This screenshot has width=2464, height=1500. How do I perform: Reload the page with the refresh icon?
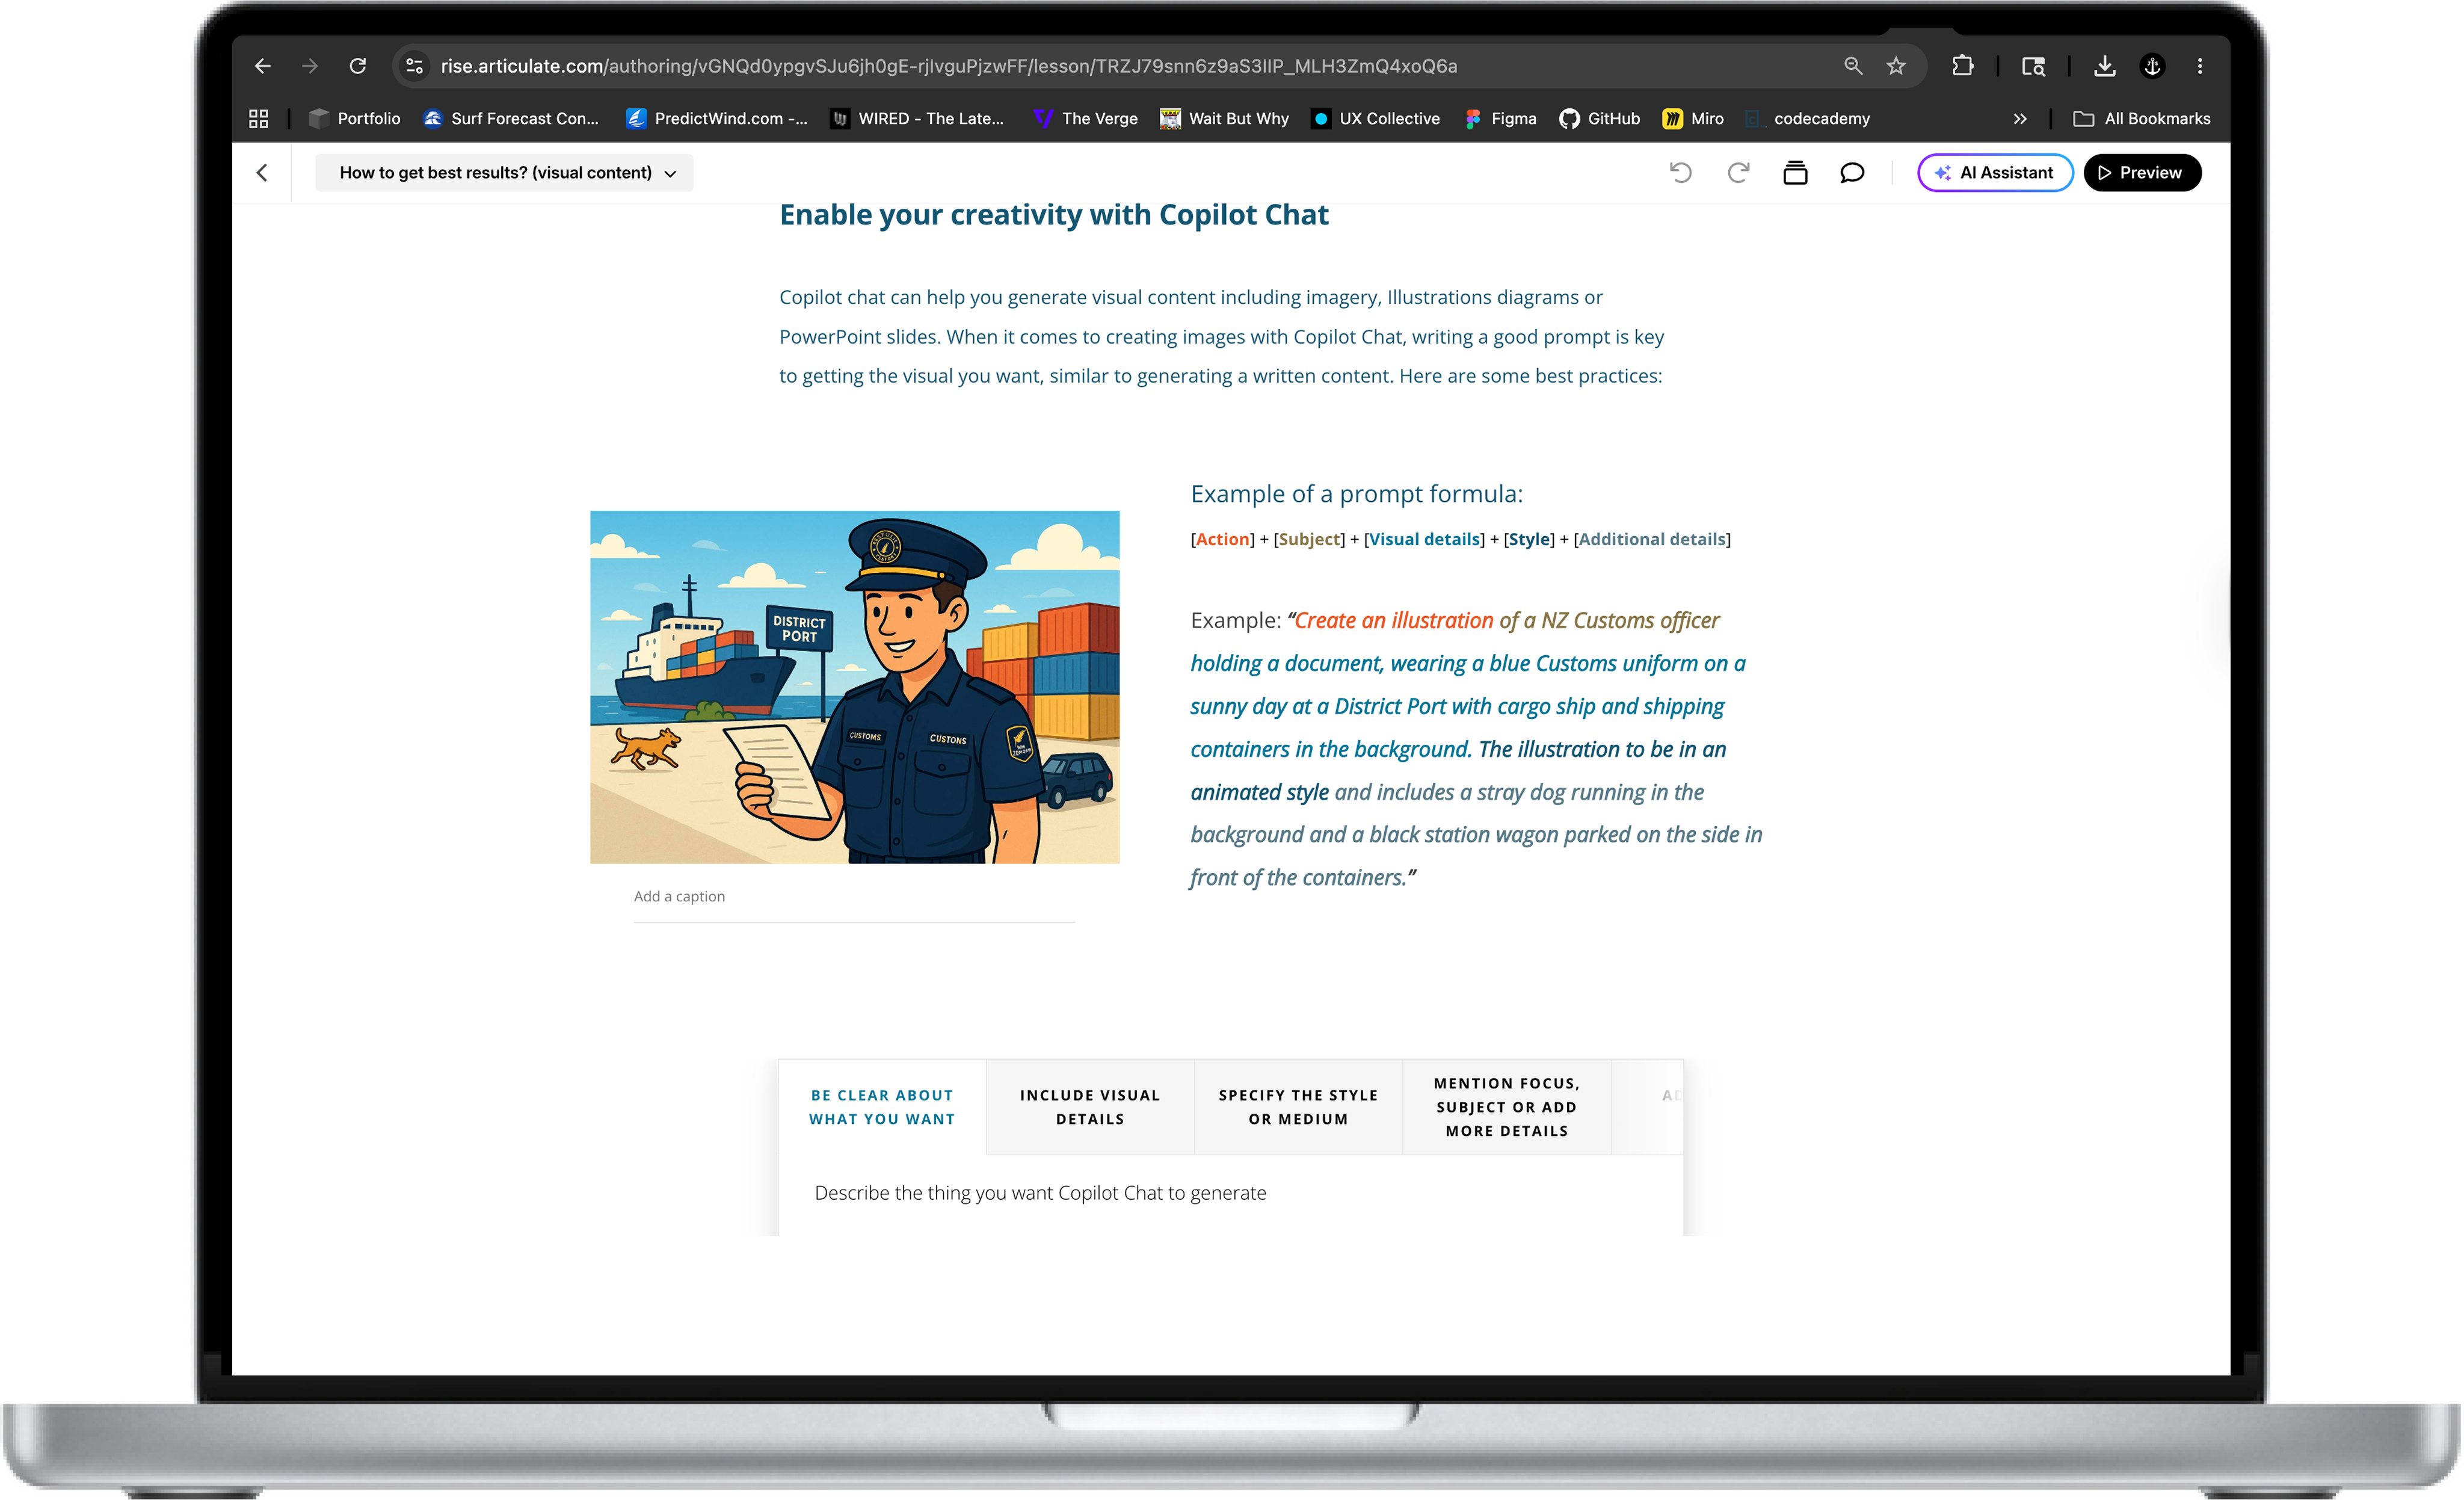357,66
